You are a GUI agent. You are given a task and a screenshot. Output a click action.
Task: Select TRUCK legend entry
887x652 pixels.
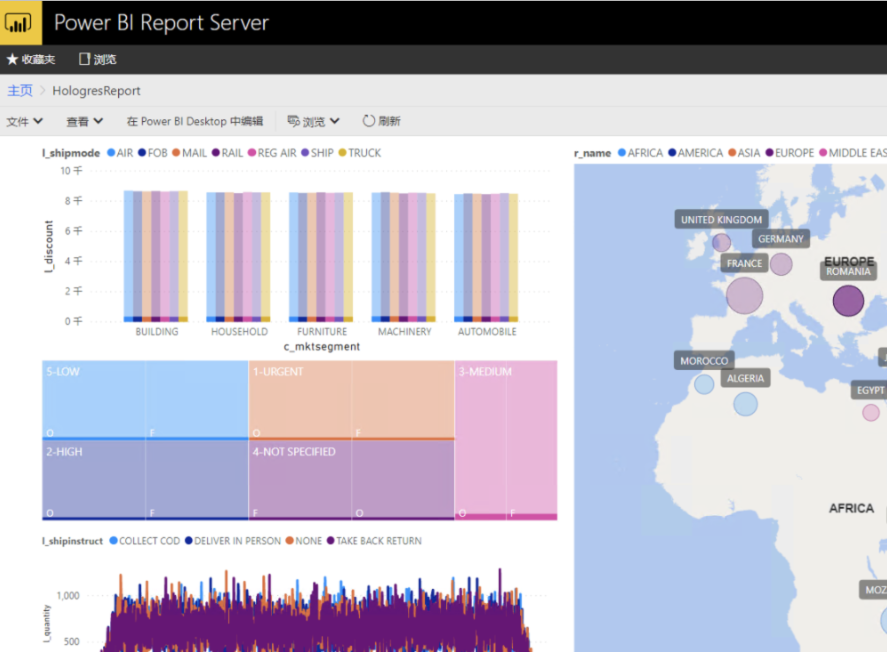[x=360, y=153]
